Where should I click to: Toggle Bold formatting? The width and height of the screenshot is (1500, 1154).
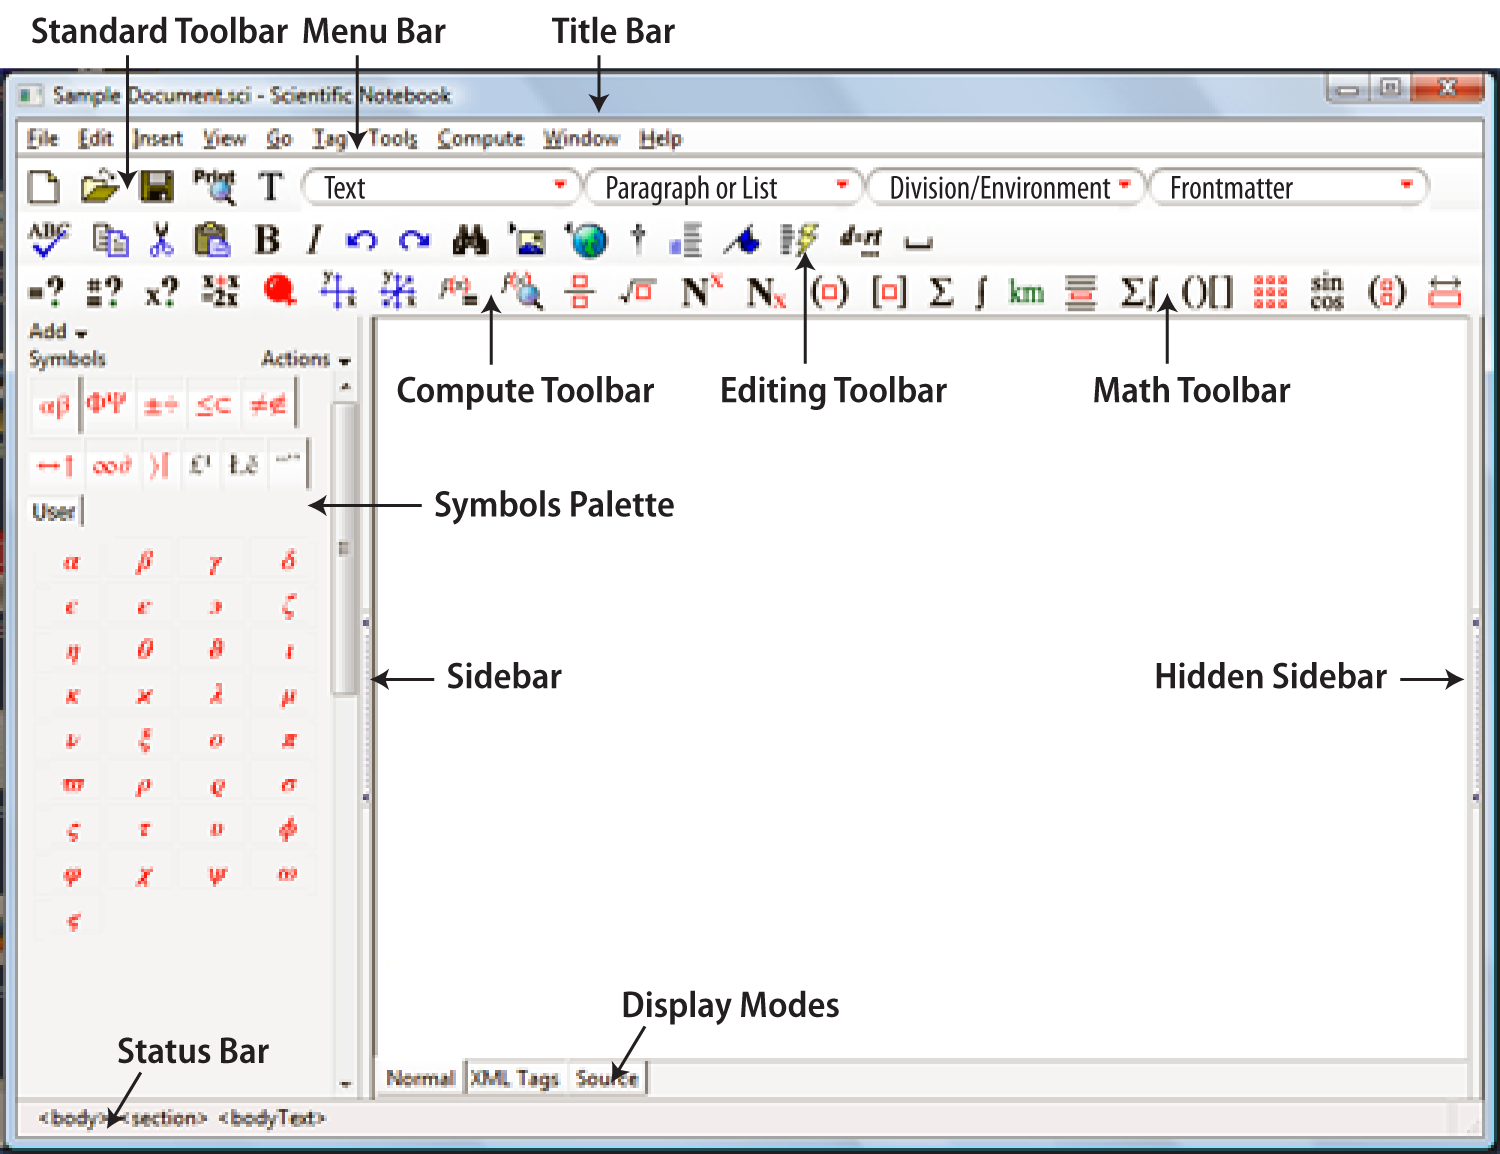coord(267,240)
